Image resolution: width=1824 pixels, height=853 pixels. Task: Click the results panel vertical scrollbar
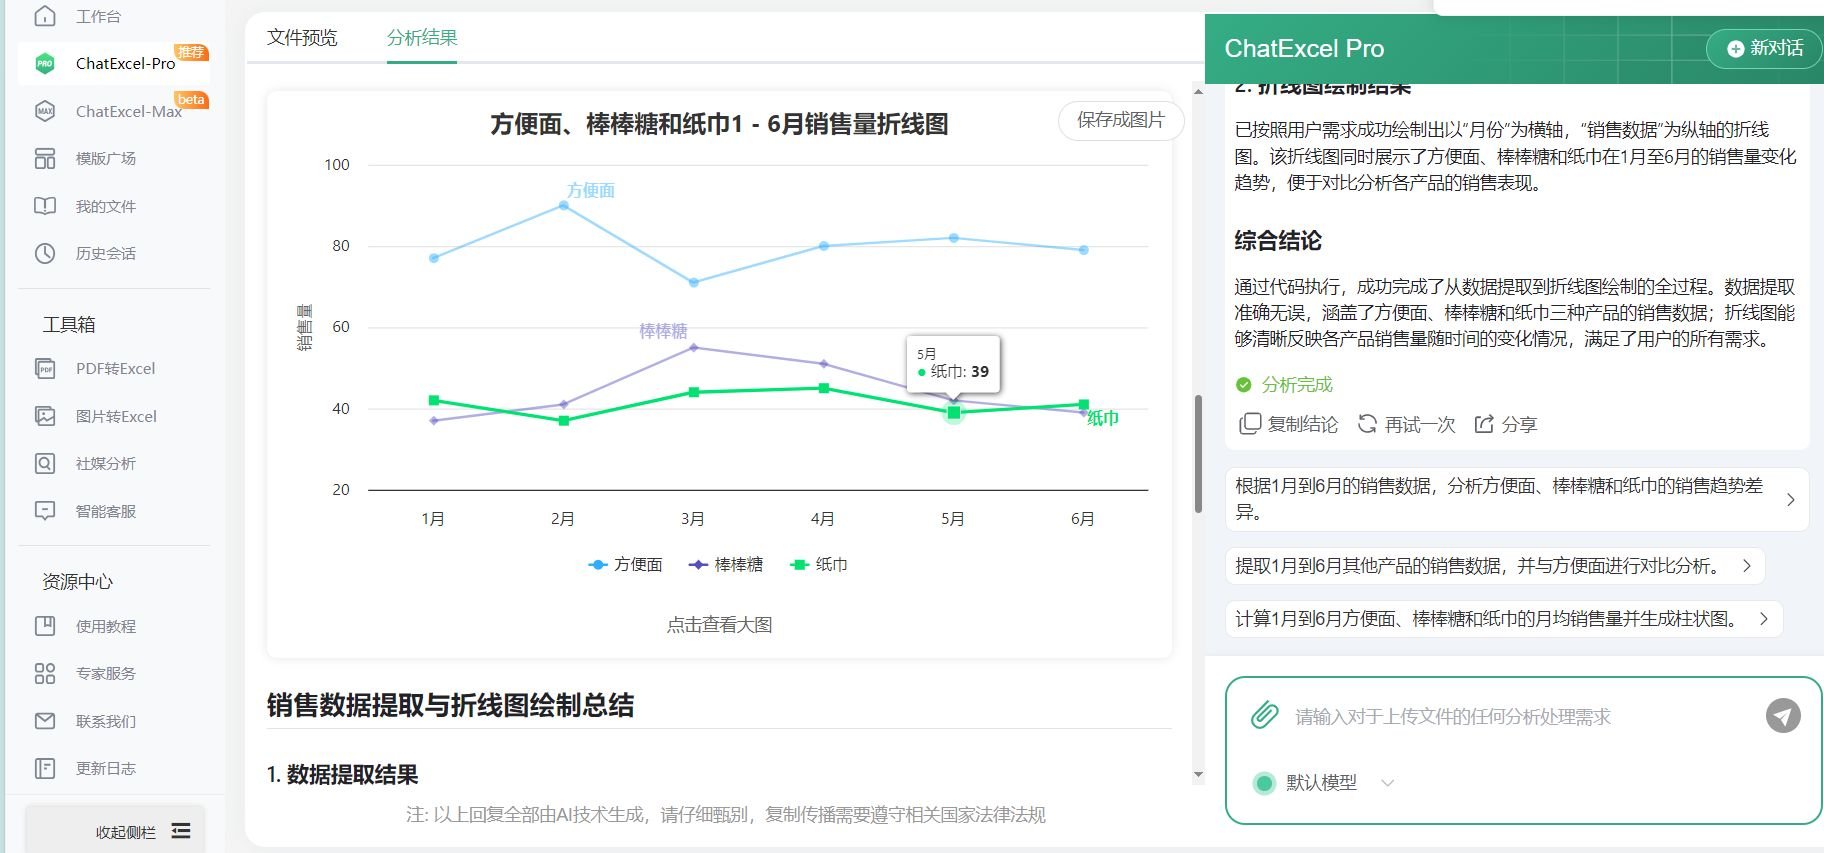pos(1198,455)
